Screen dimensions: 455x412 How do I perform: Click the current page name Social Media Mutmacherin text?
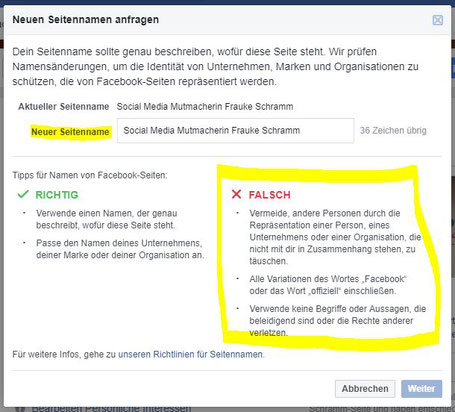pyautogui.click(x=205, y=107)
